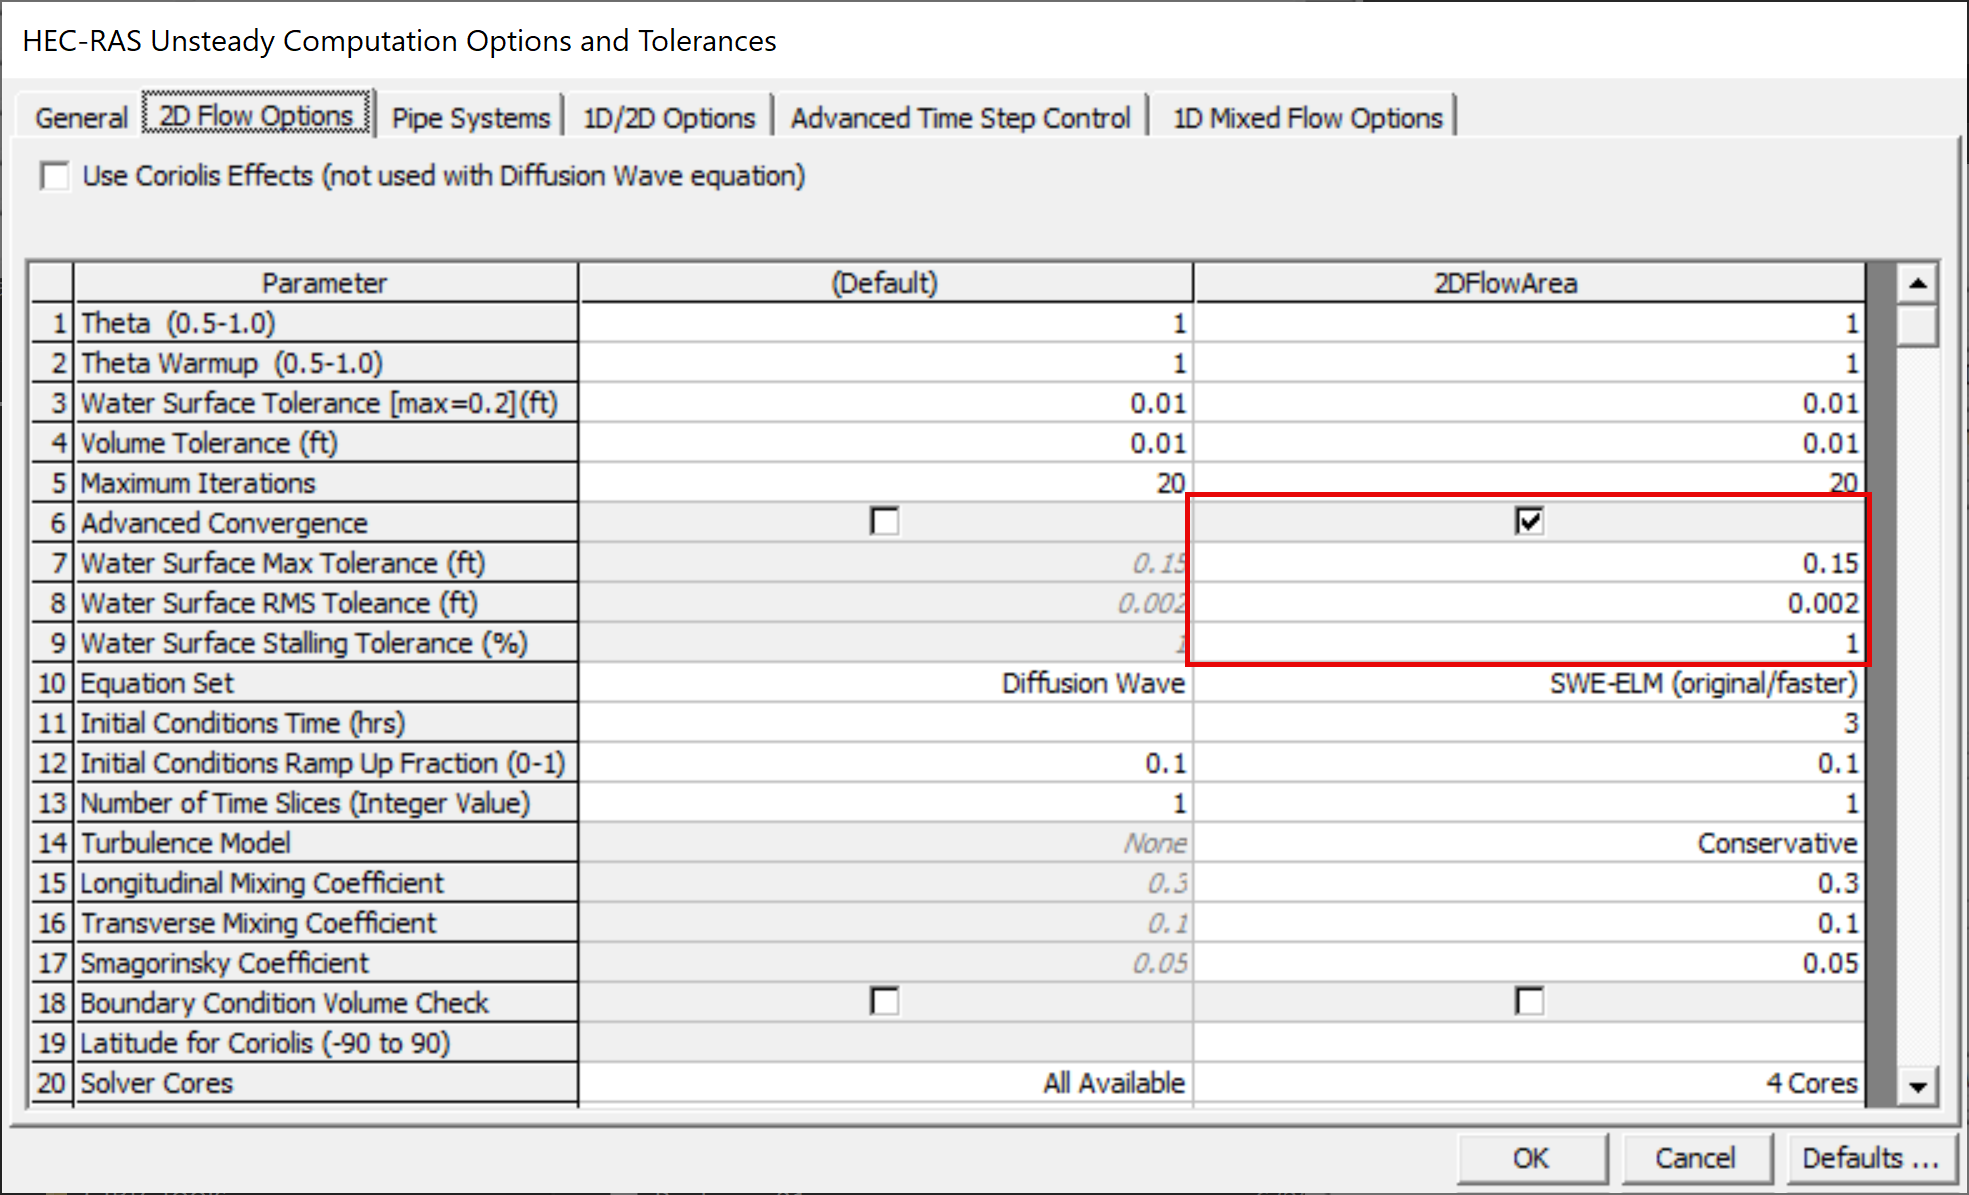Click the vertical scrollbar thumb
The width and height of the screenshot is (1969, 1195).
point(1917,326)
